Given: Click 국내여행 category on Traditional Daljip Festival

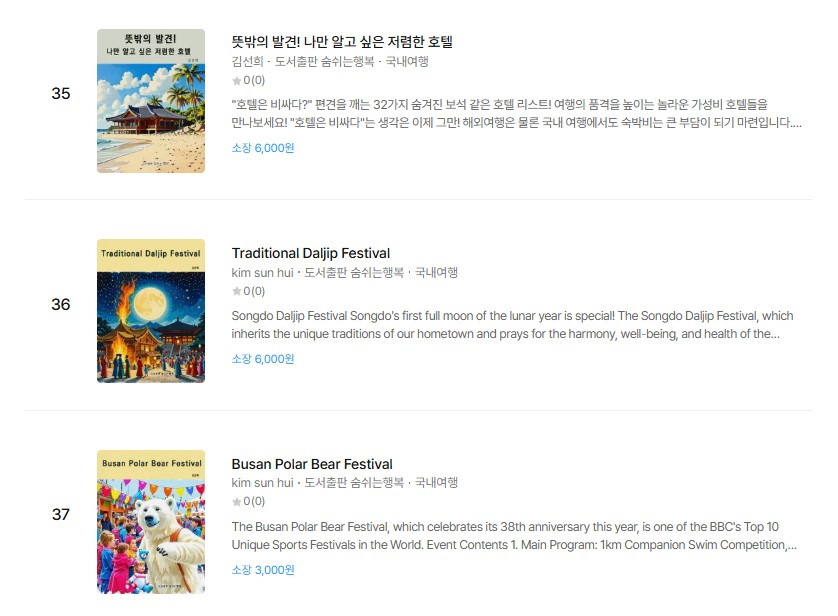Looking at the screenshot, I should [x=437, y=272].
